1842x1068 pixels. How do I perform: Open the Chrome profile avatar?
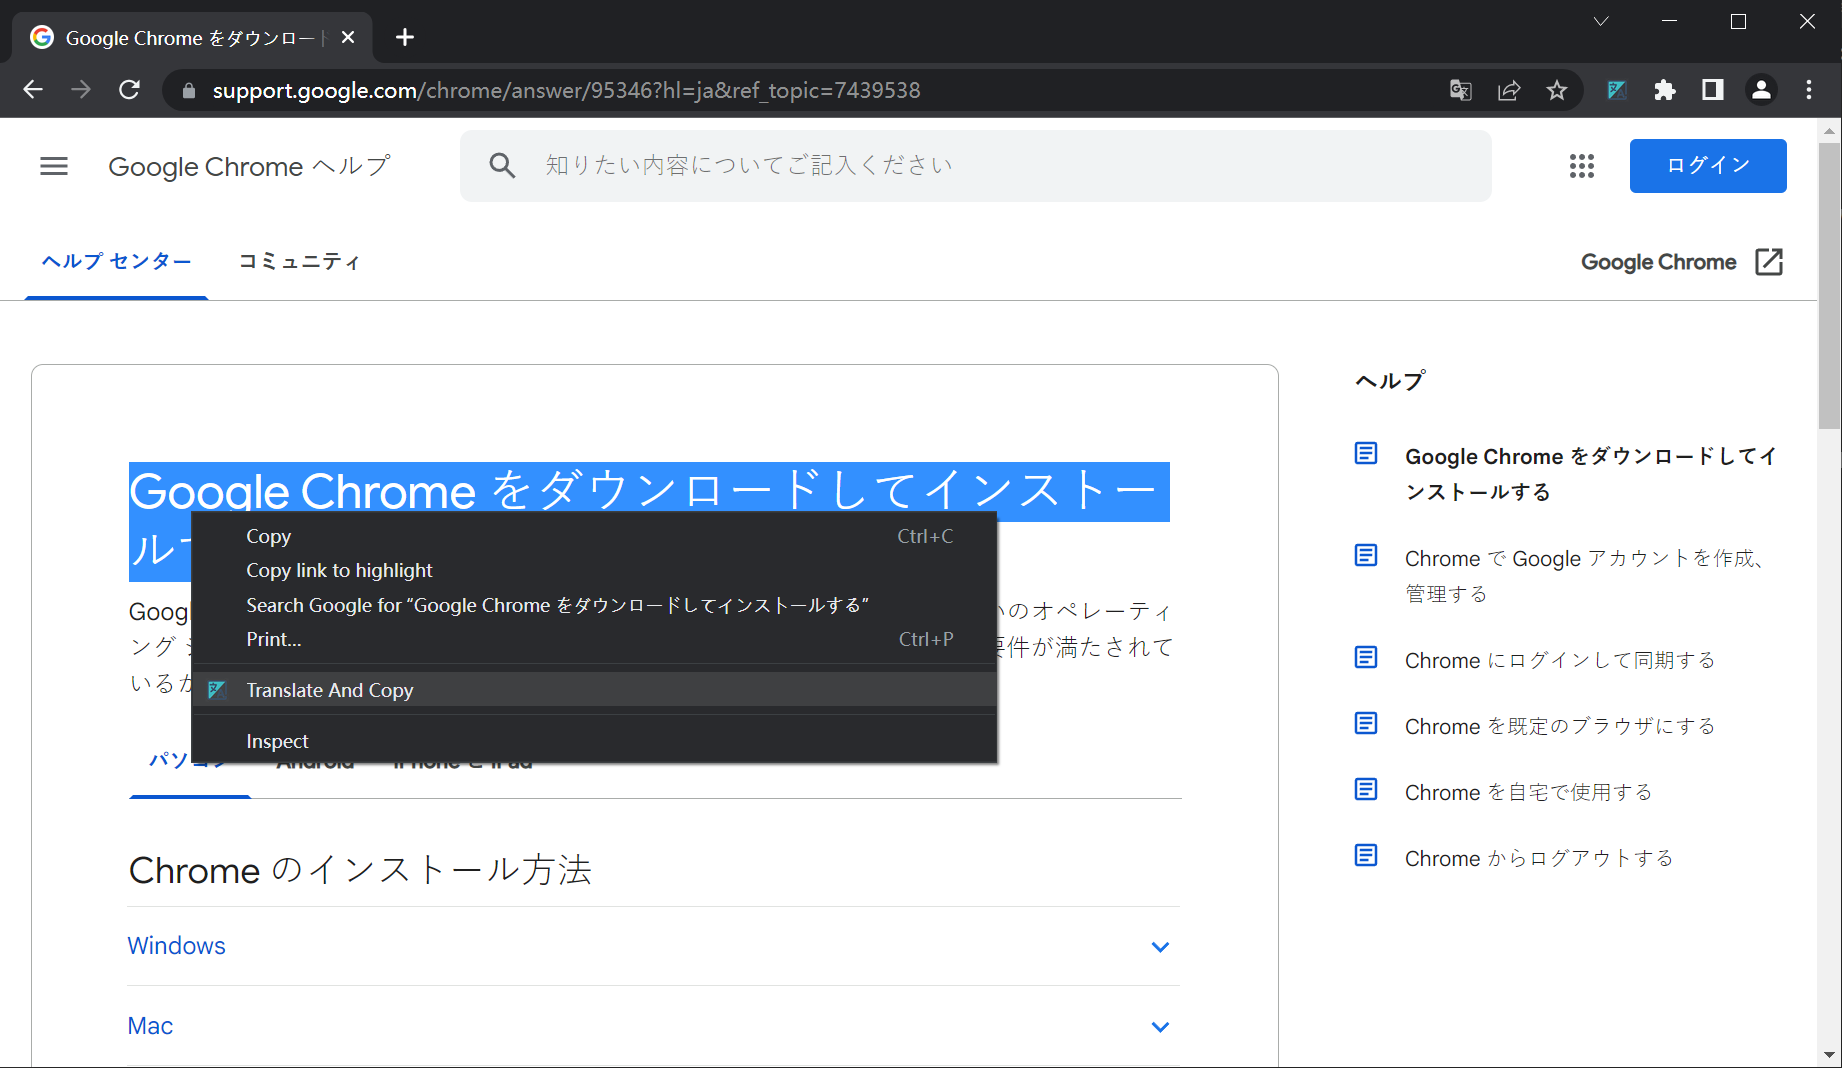[x=1761, y=90]
